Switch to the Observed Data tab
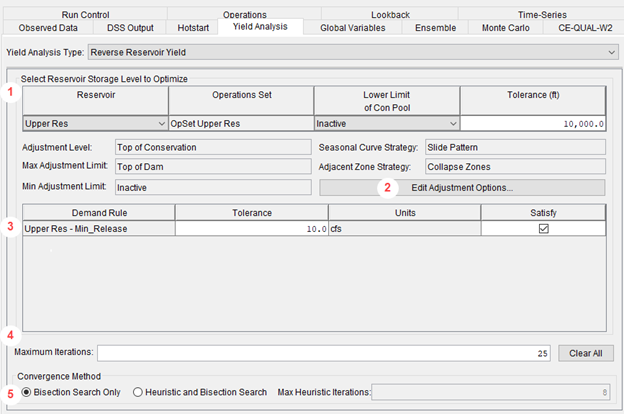Screen dimensions: 624x414 48,28
